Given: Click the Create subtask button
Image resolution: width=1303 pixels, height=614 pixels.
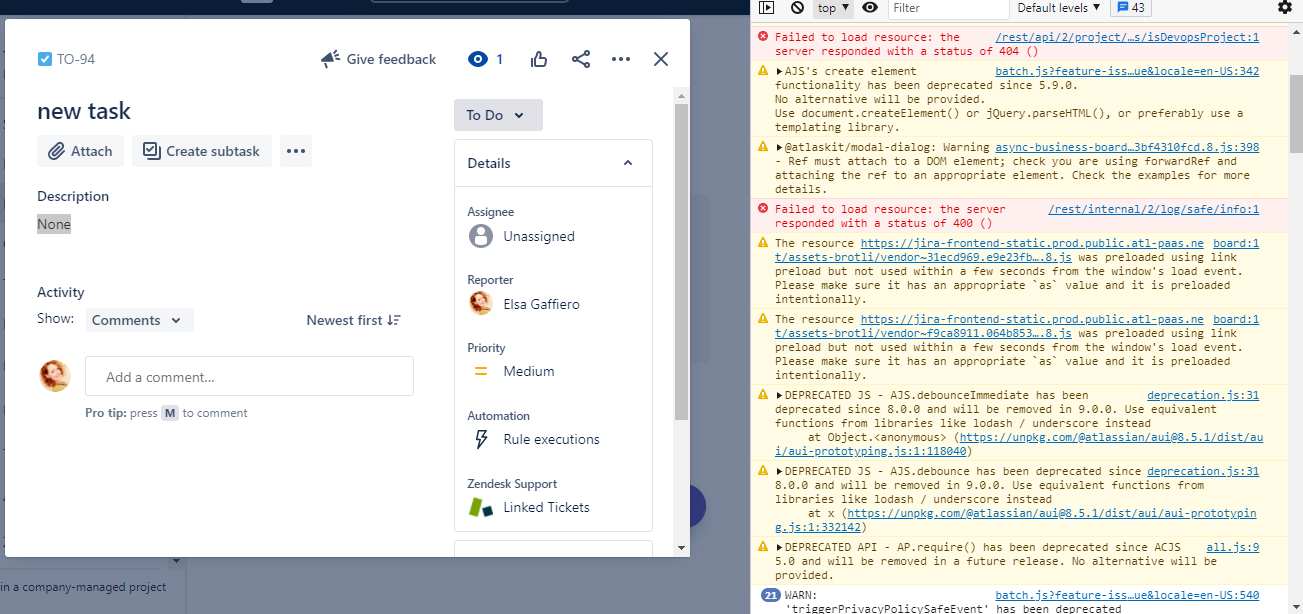Looking at the screenshot, I should tap(201, 151).
